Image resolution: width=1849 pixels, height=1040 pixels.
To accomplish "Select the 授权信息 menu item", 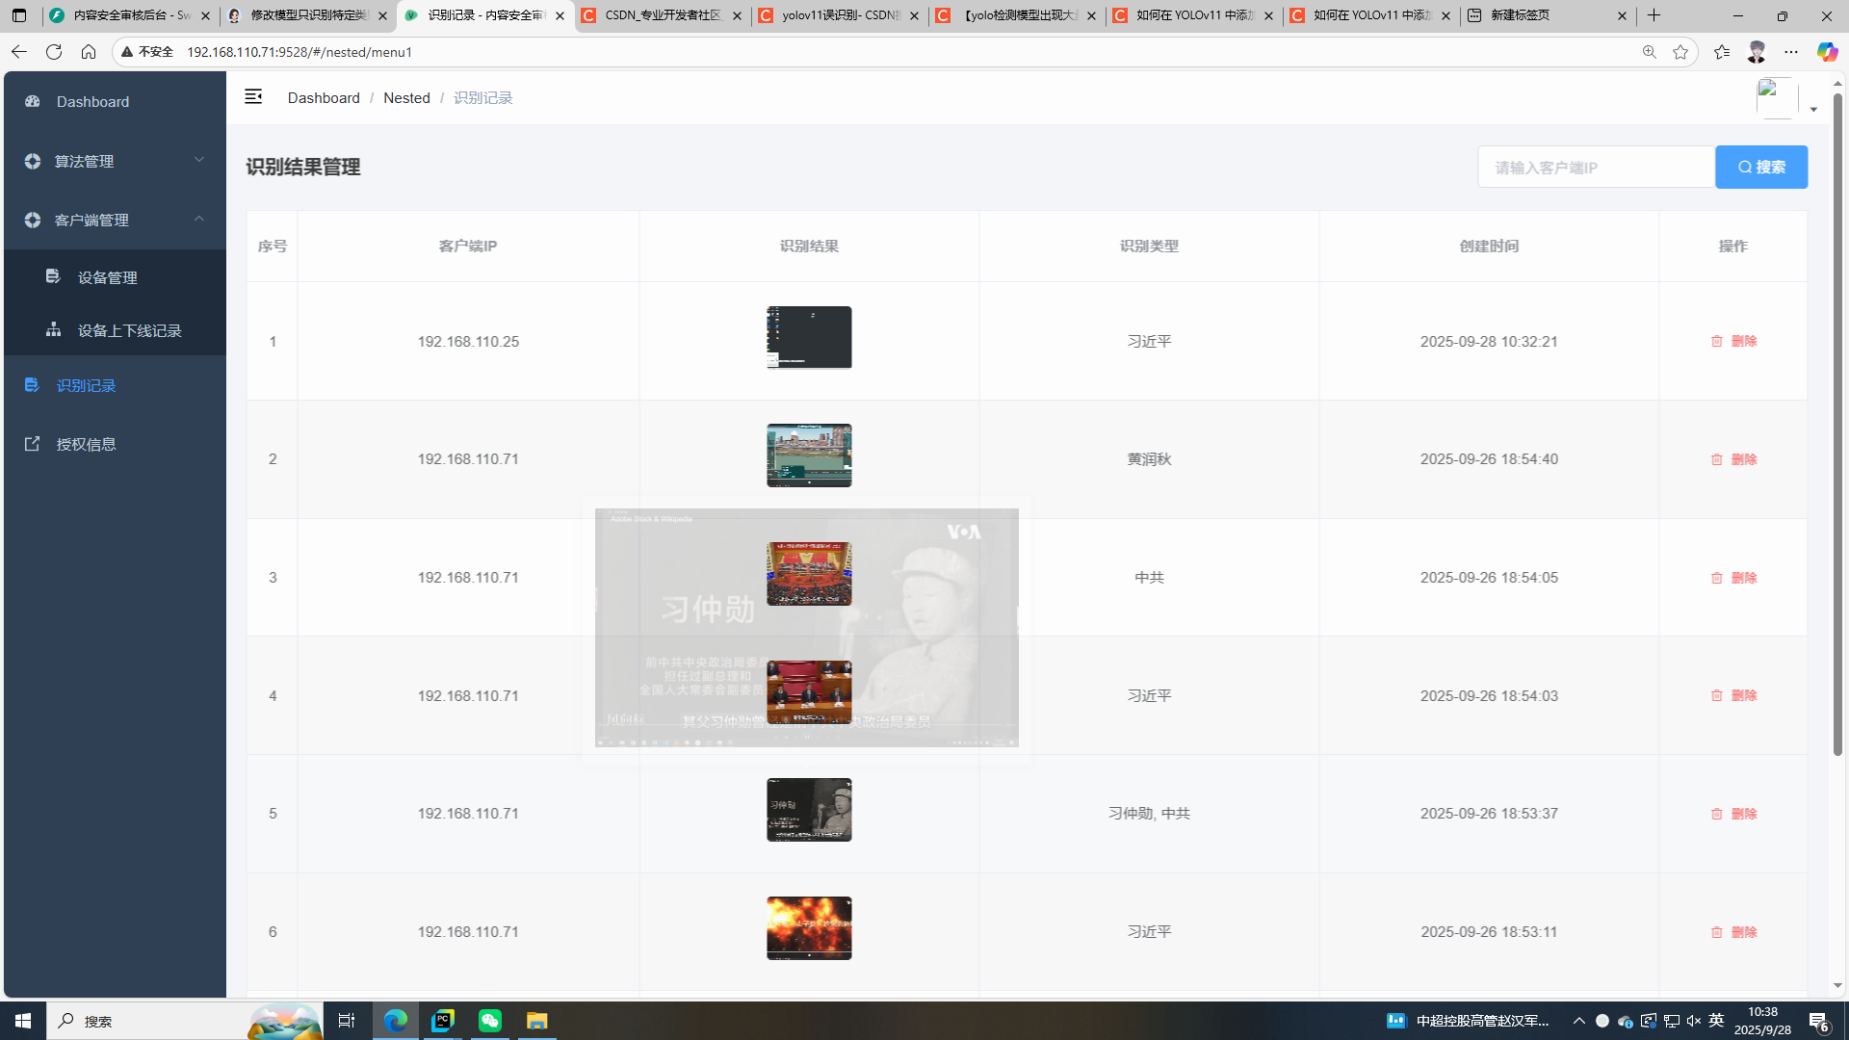I will (x=86, y=444).
